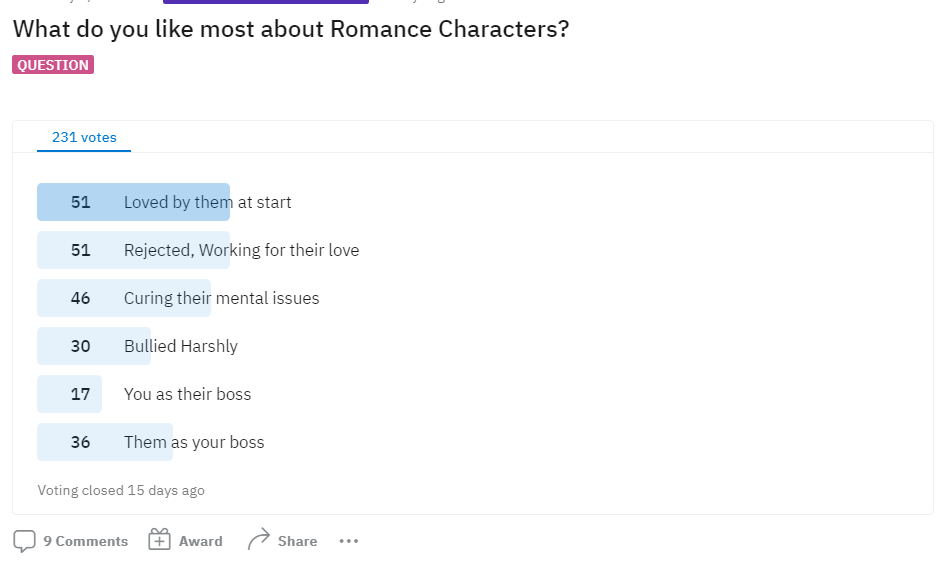Select the 'Bullied Harshly' poll option
The height and width of the screenshot is (565, 943).
tap(180, 347)
